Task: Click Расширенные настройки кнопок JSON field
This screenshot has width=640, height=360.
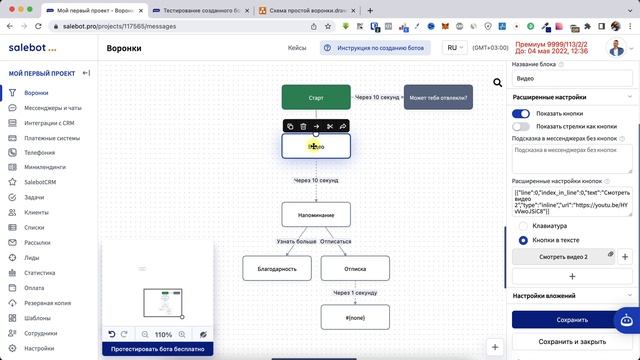Action: click(x=572, y=202)
